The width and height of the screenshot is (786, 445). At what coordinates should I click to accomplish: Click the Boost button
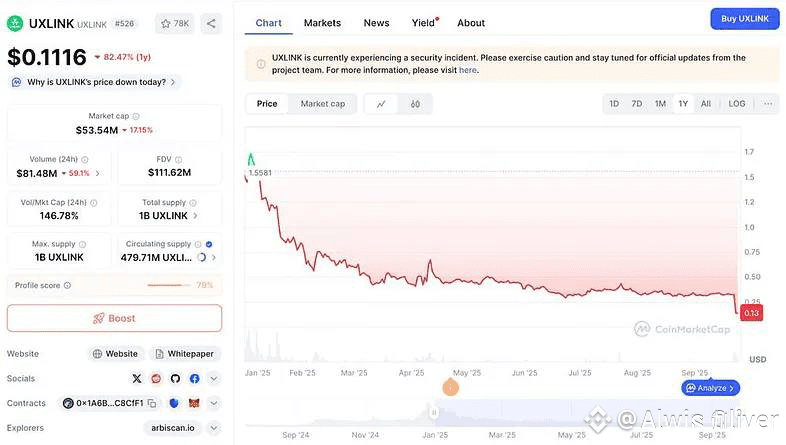114,318
